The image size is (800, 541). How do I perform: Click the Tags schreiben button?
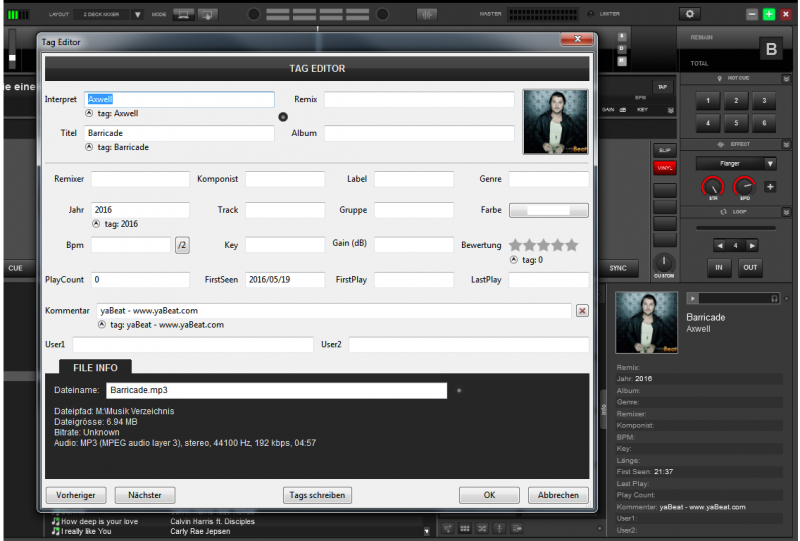pos(318,495)
